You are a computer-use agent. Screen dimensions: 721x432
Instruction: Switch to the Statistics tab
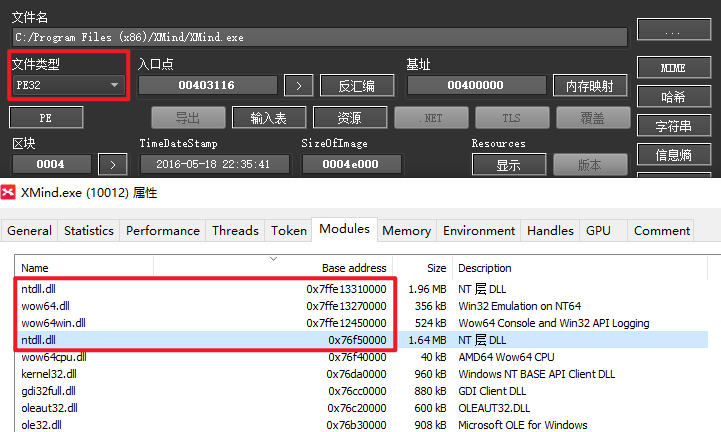[89, 230]
